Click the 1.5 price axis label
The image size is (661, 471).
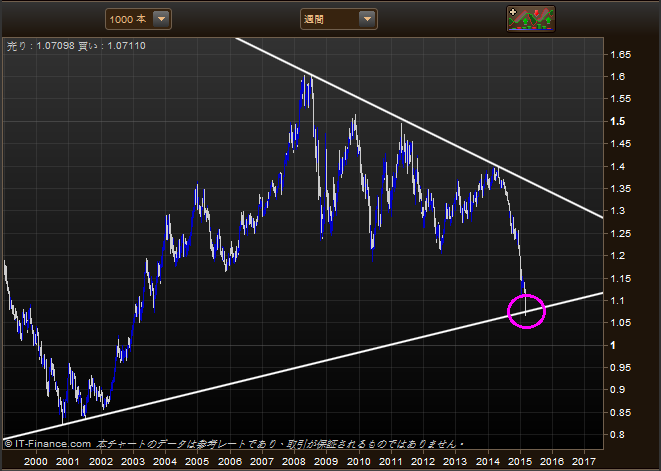pos(618,121)
